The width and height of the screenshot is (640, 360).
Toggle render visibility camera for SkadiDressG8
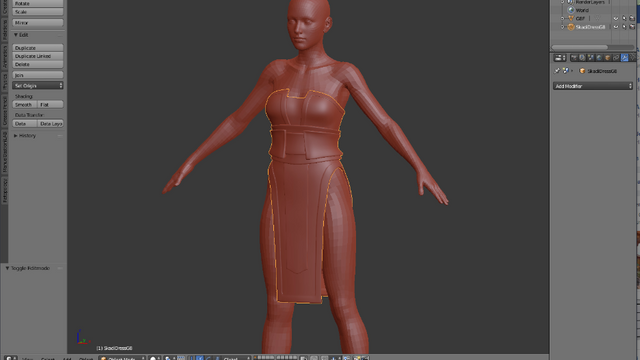pos(632,27)
